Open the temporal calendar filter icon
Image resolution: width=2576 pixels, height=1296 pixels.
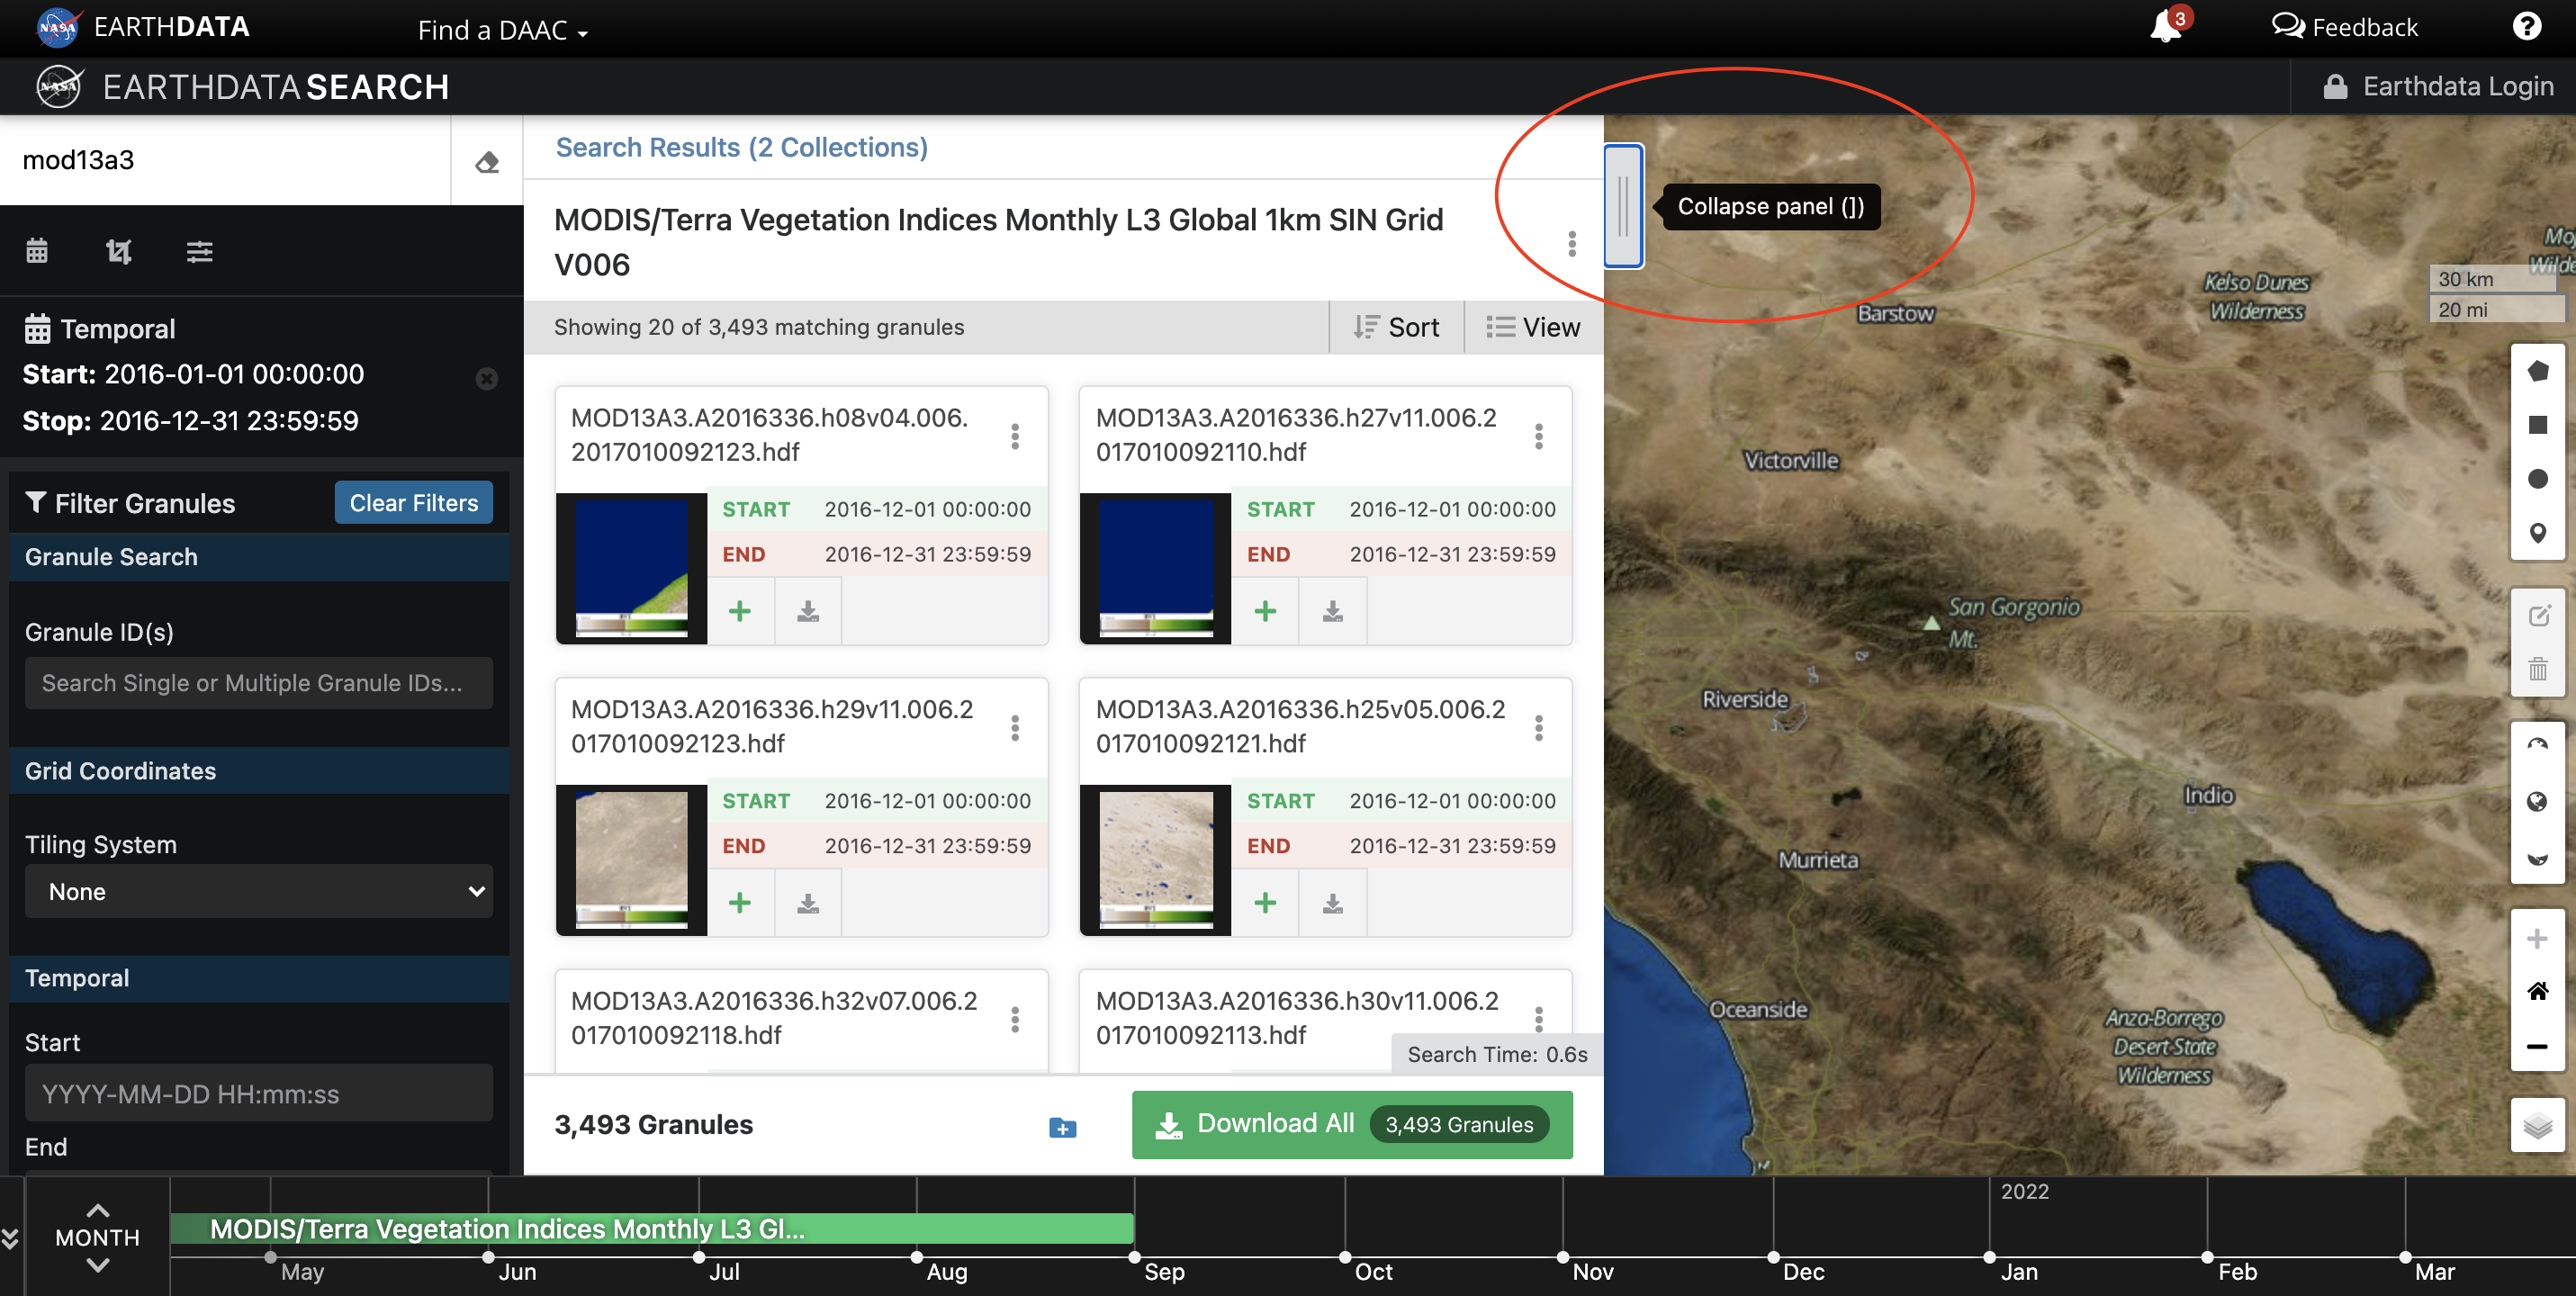37,251
